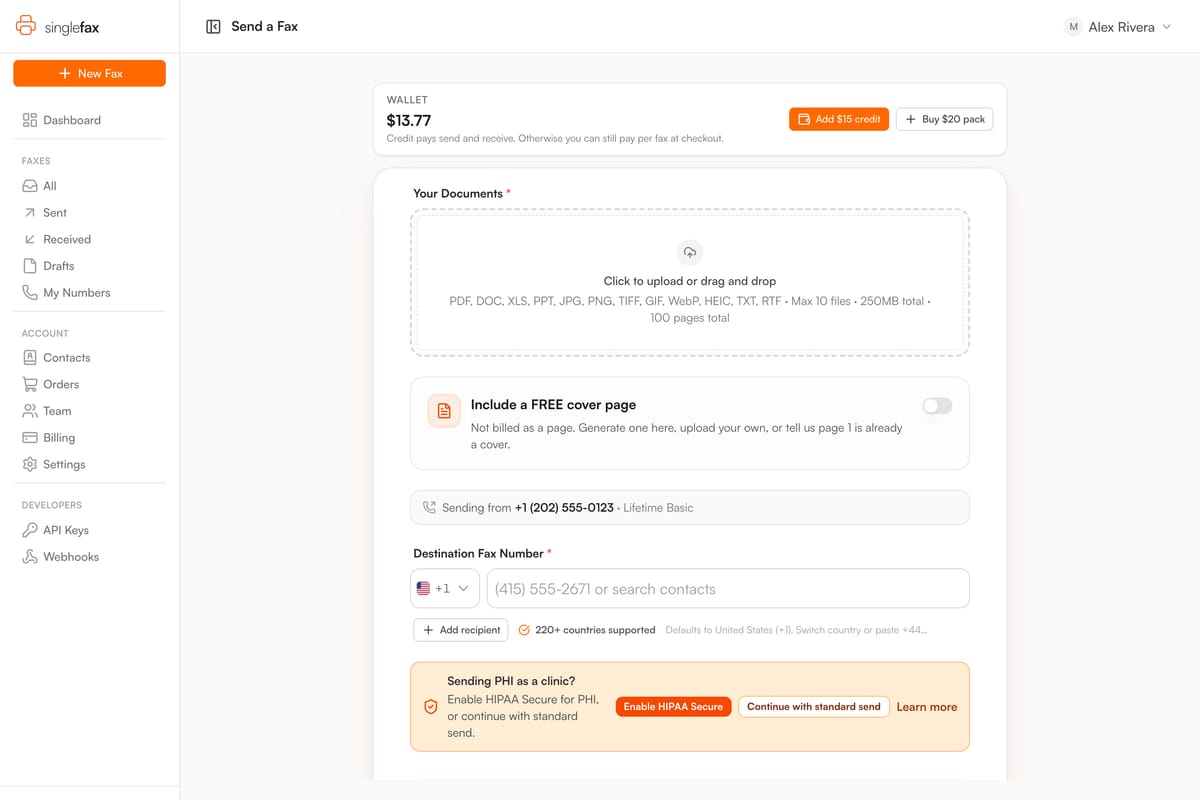This screenshot has height=800, width=1200.
Task: Click the API Keys key icon
Action: pos(30,530)
